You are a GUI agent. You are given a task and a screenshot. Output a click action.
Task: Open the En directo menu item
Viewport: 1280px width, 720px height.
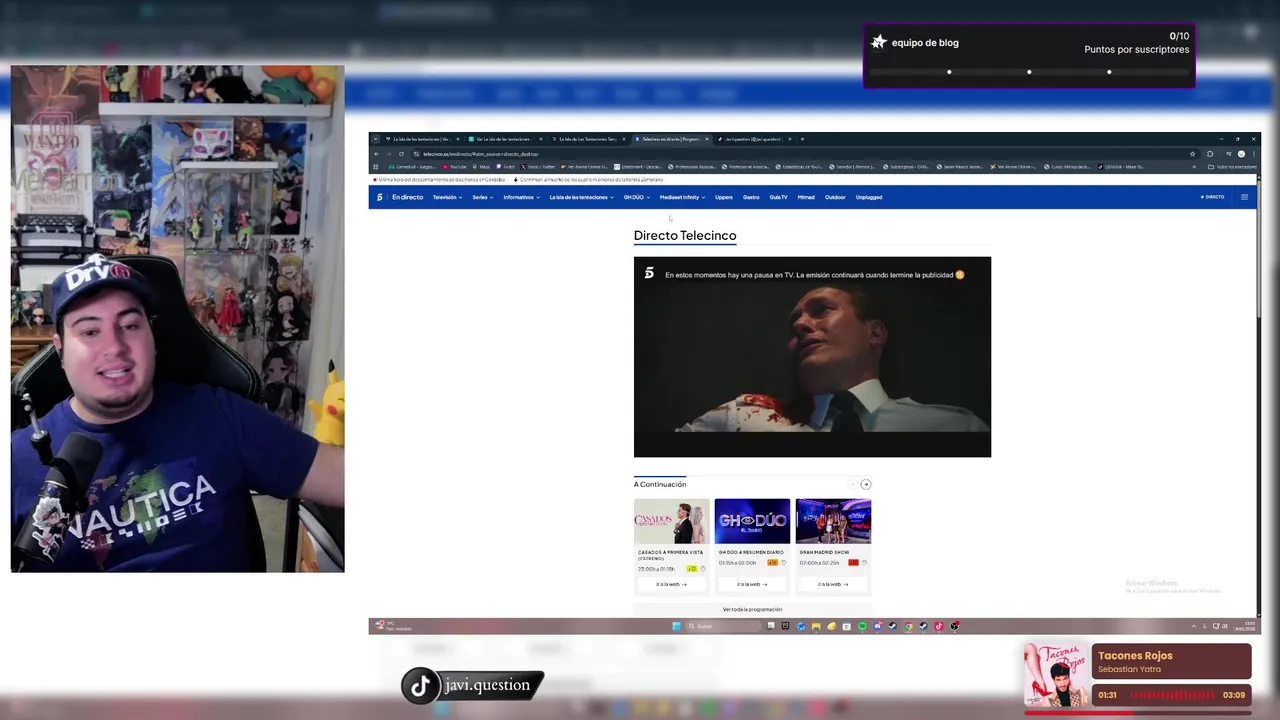click(x=407, y=197)
